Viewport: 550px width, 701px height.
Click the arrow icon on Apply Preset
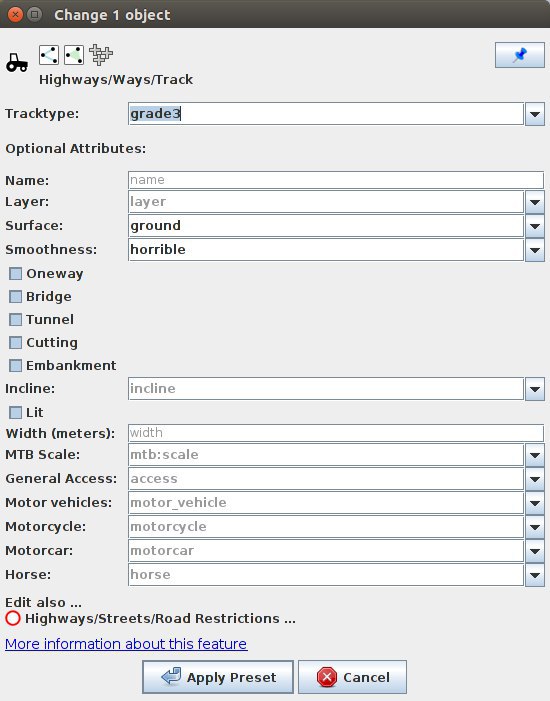click(171, 676)
